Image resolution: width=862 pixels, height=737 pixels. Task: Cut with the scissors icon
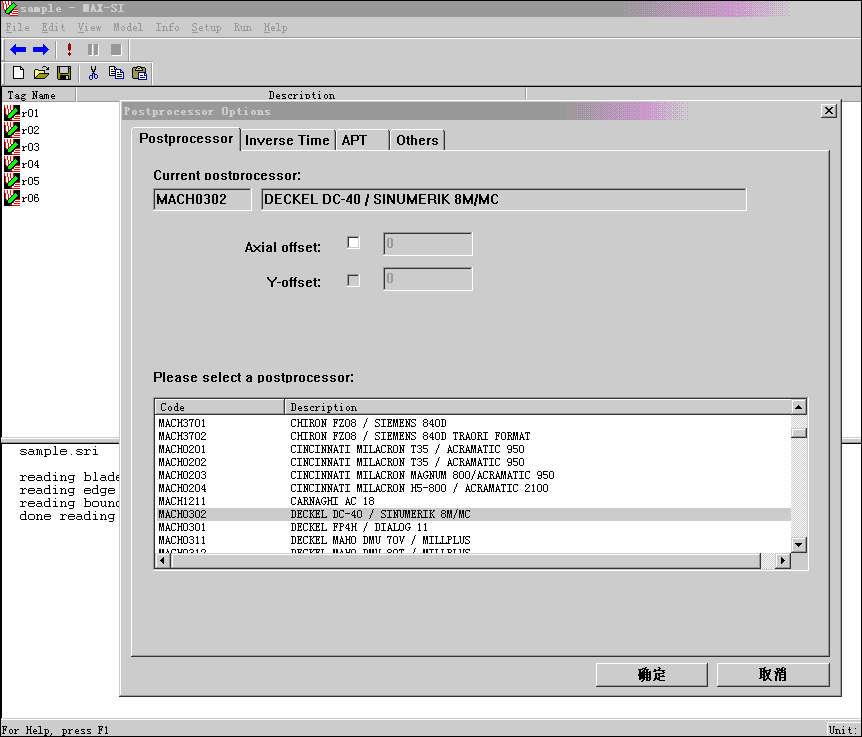[x=93, y=73]
